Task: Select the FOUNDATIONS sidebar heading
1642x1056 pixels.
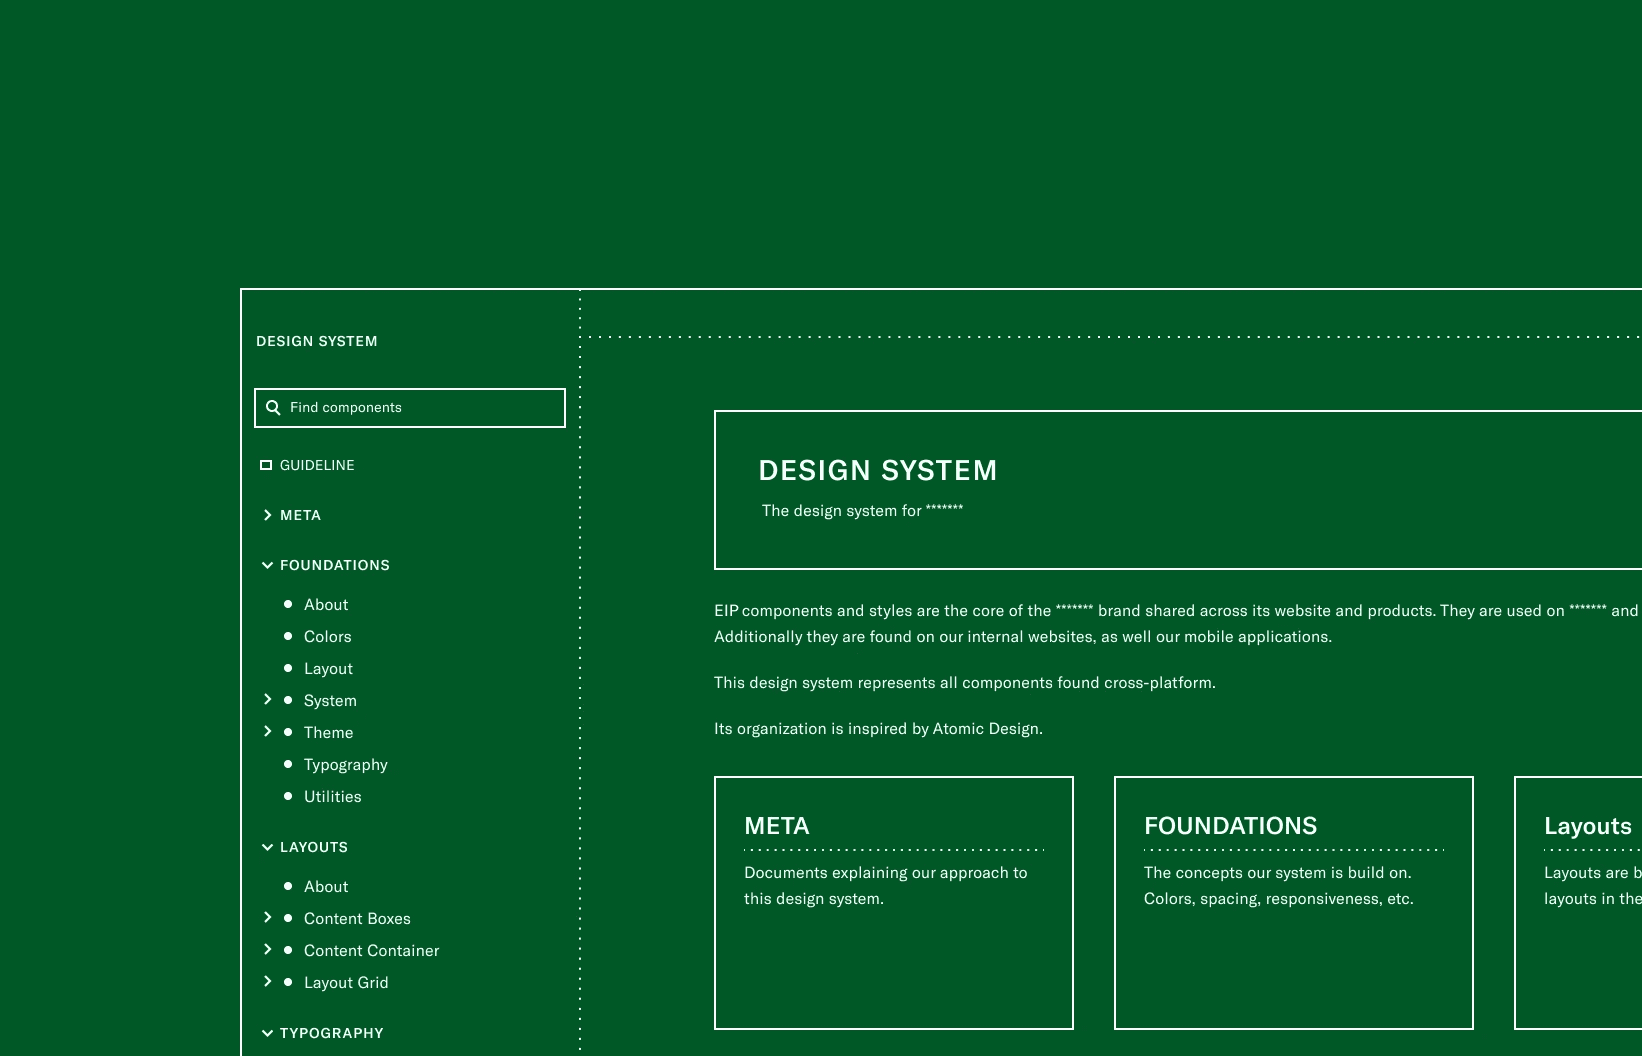Action: tap(335, 565)
